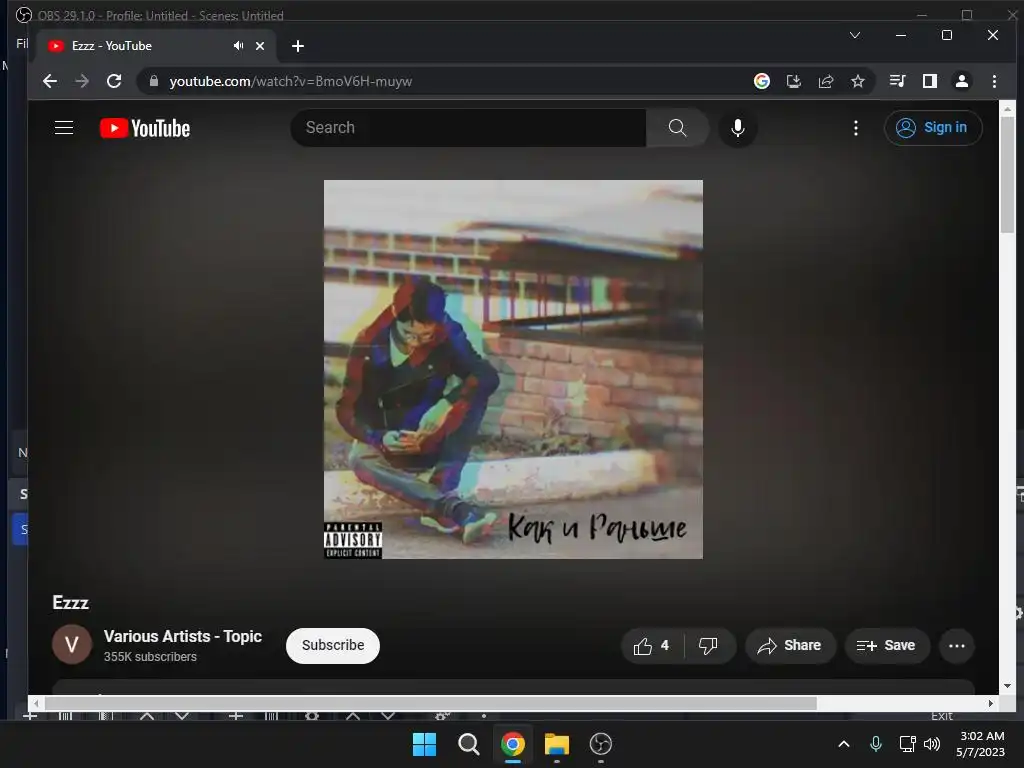Toggle Chrome side panel
1024x768 pixels.
click(x=929, y=81)
